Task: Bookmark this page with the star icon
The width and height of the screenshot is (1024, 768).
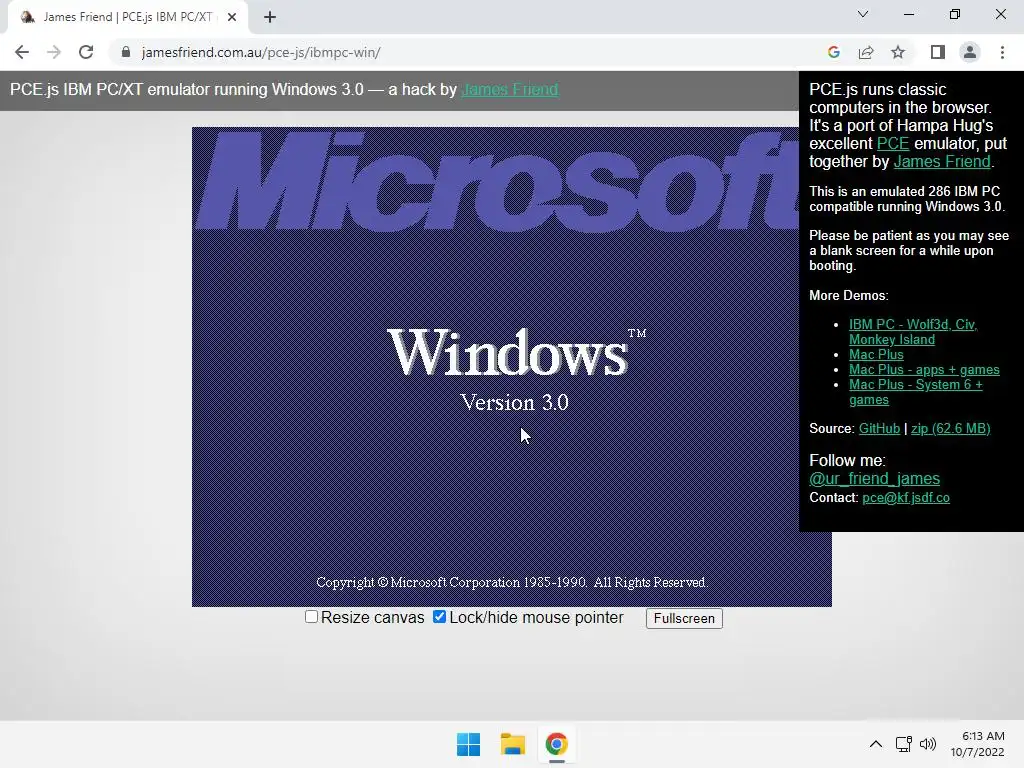Action: 898,52
